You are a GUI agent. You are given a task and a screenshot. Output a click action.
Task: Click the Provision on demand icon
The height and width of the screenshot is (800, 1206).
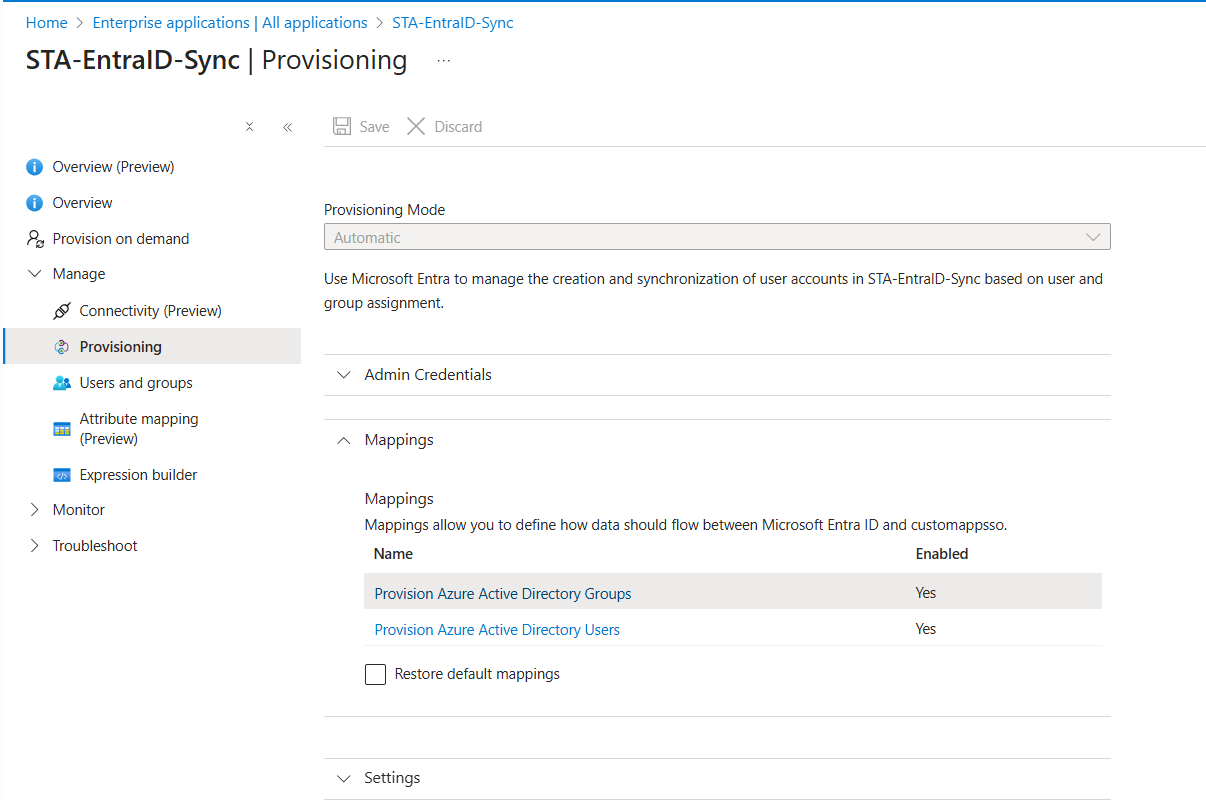tap(35, 239)
